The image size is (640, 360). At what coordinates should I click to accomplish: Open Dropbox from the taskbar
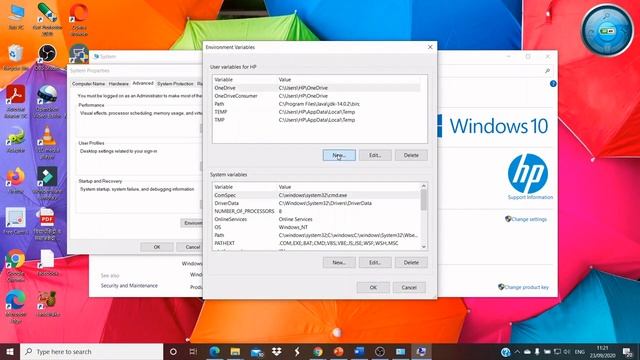click(277, 351)
